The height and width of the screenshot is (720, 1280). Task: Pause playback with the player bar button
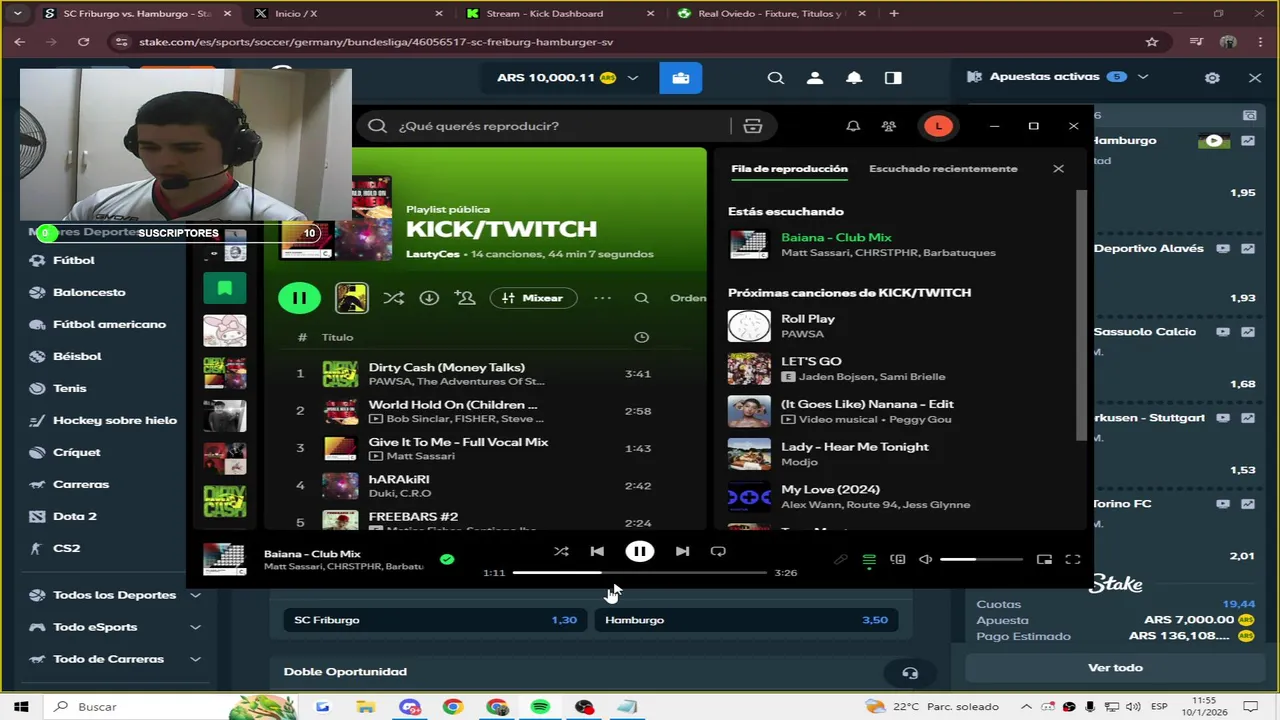point(639,551)
